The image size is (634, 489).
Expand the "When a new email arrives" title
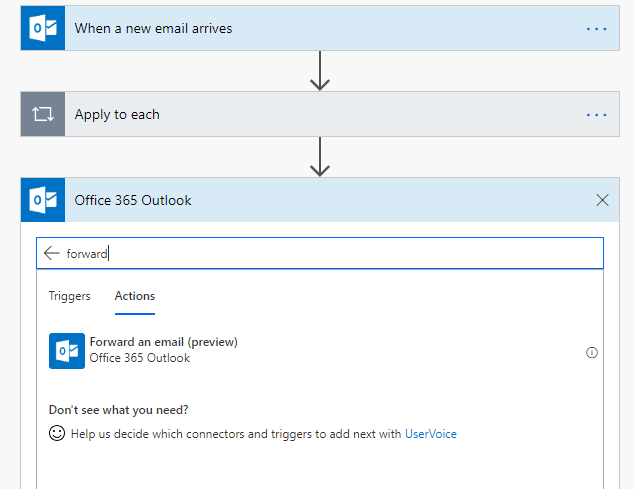pos(153,29)
